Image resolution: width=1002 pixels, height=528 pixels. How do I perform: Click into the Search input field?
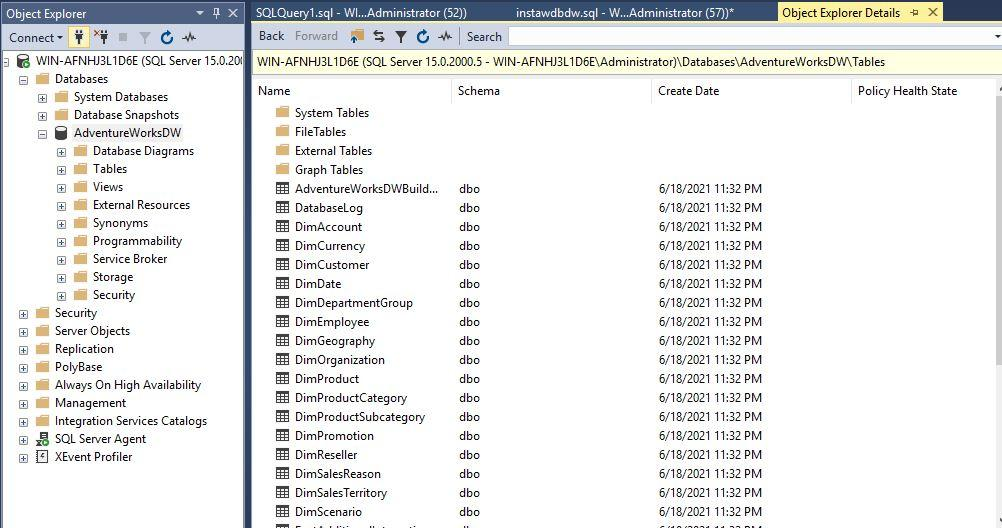click(751, 37)
